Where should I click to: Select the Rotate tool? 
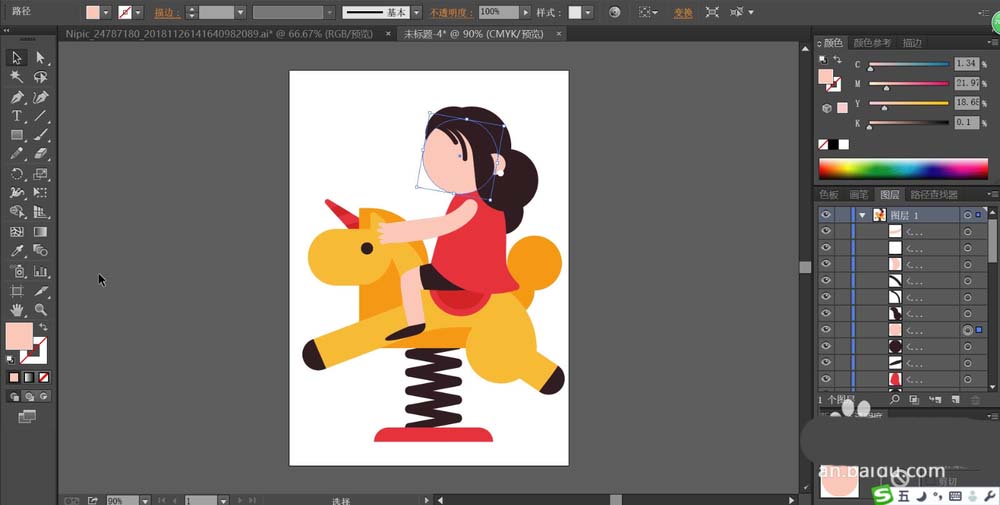[x=17, y=174]
